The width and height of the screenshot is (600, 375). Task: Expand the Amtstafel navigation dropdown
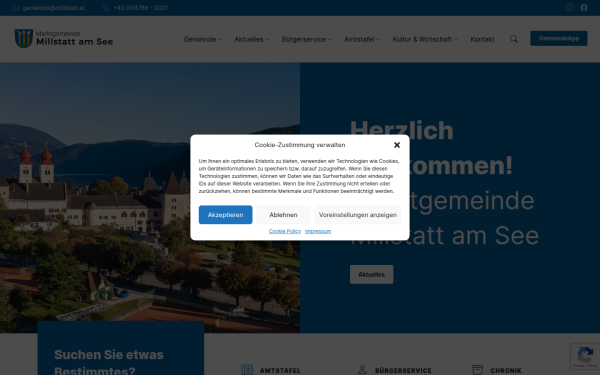click(x=362, y=39)
